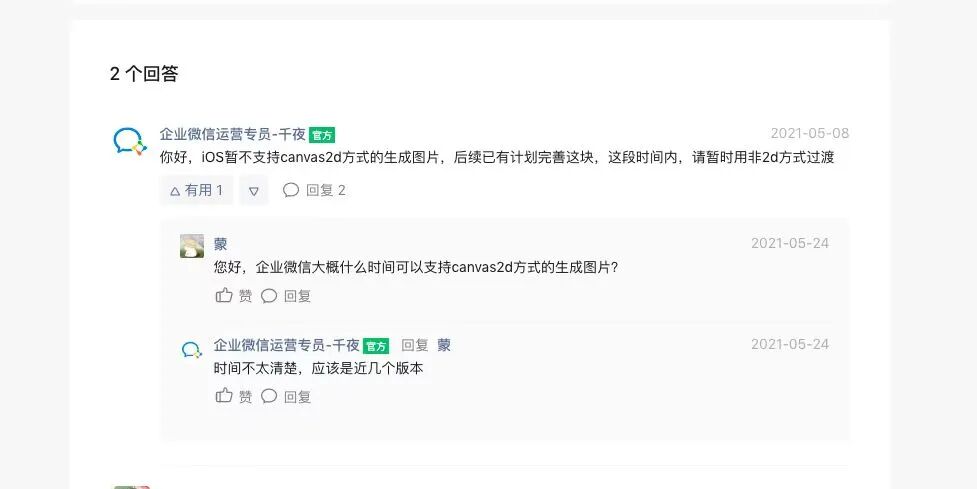This screenshot has width=977, height=489.
Task: Open the 回复 2 comment bubble icon
Action: coord(290,190)
